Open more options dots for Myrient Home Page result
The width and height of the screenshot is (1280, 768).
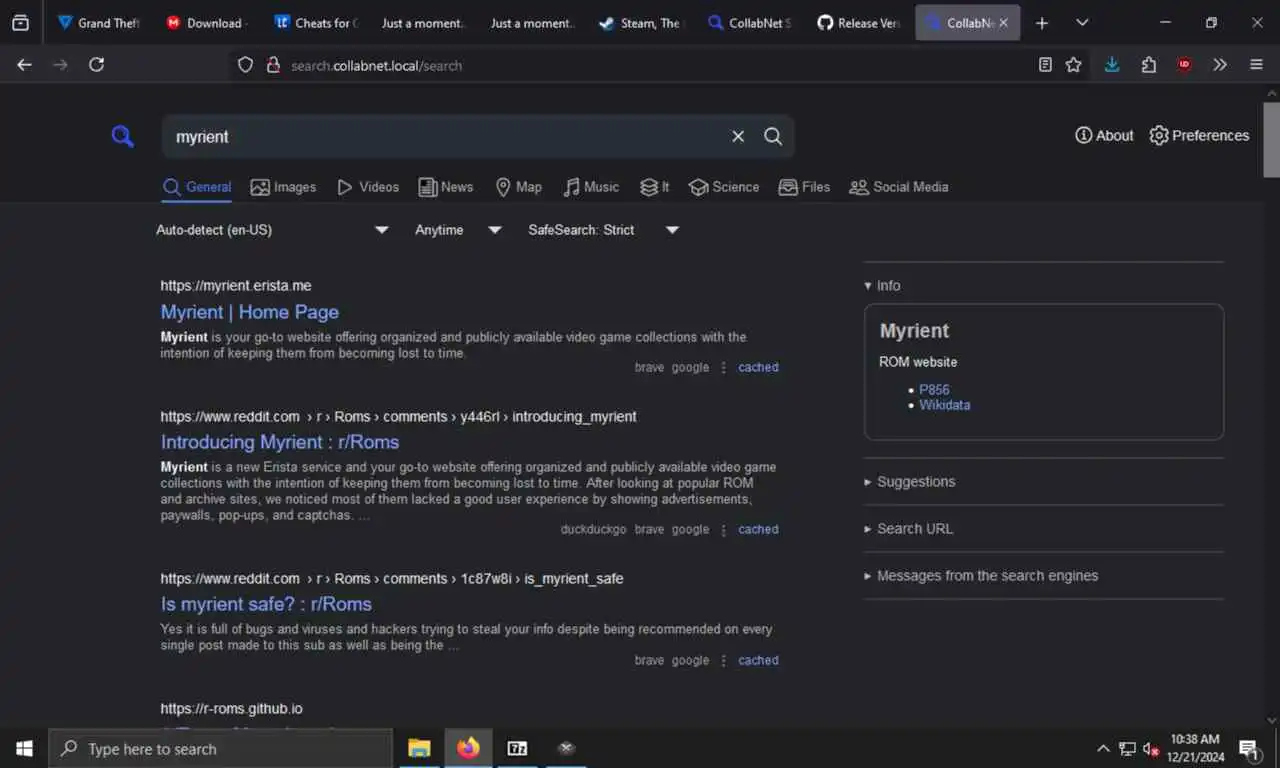[x=723, y=367]
